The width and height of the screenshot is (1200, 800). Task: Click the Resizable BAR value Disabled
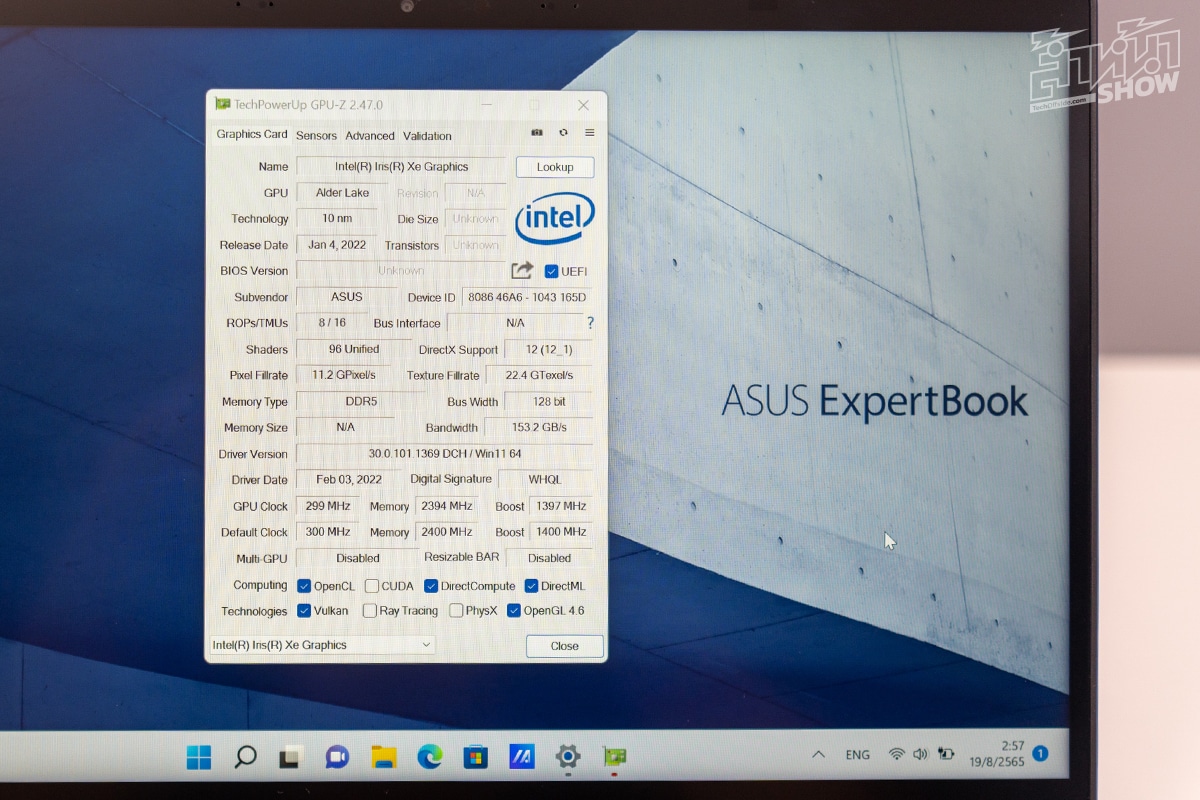(549, 558)
